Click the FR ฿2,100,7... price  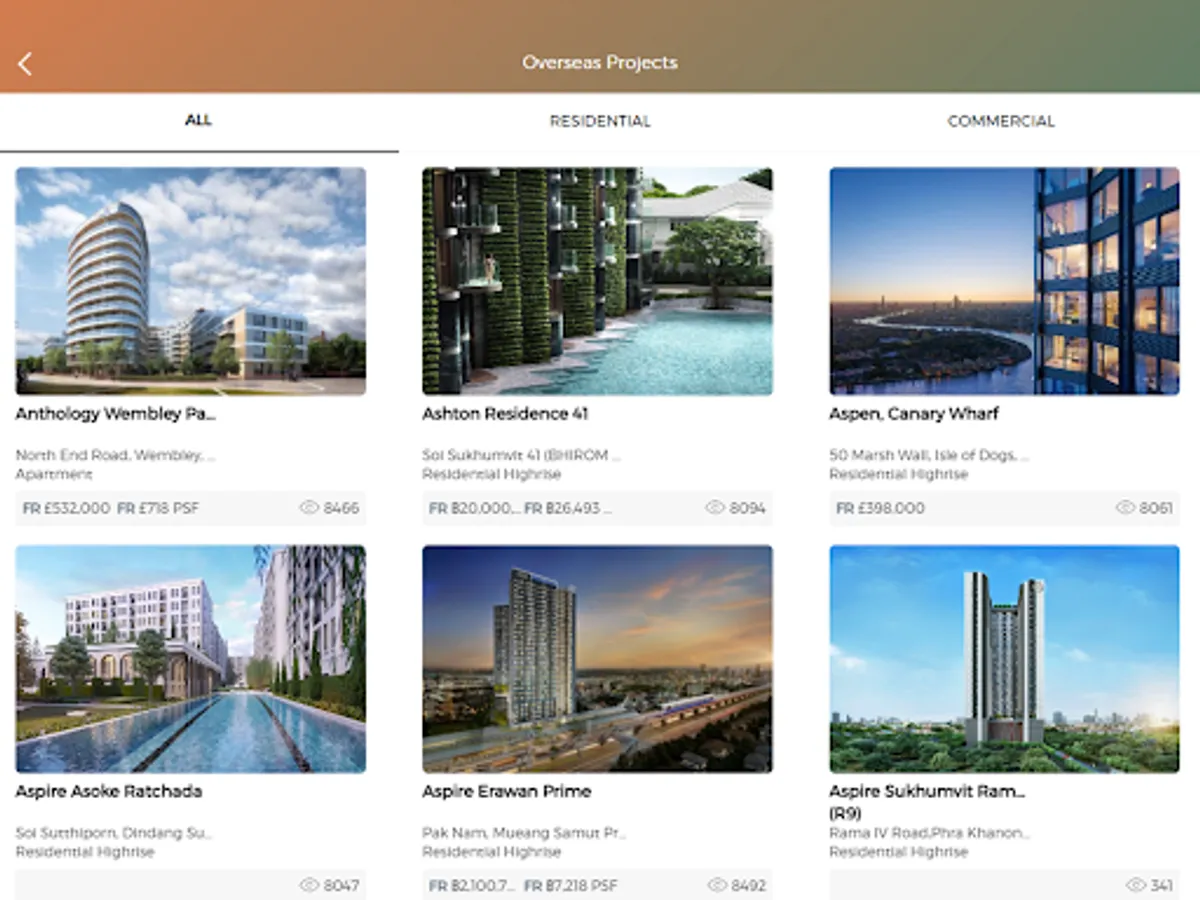pos(472,886)
